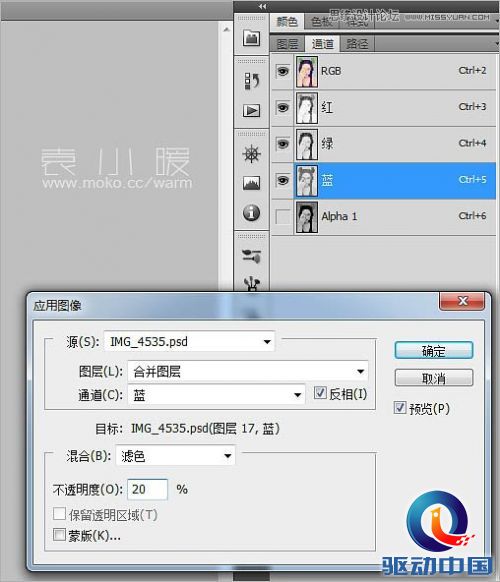Show the Alpha 1 channel visibility box
The width and height of the screenshot is (500, 582).
coord(283,217)
